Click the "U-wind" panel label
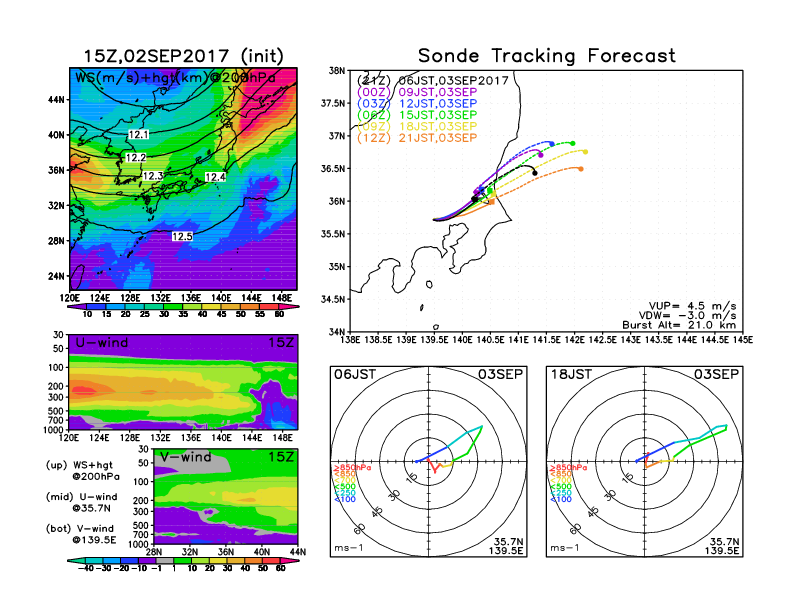Screen dimensions: 792x612 [102, 342]
